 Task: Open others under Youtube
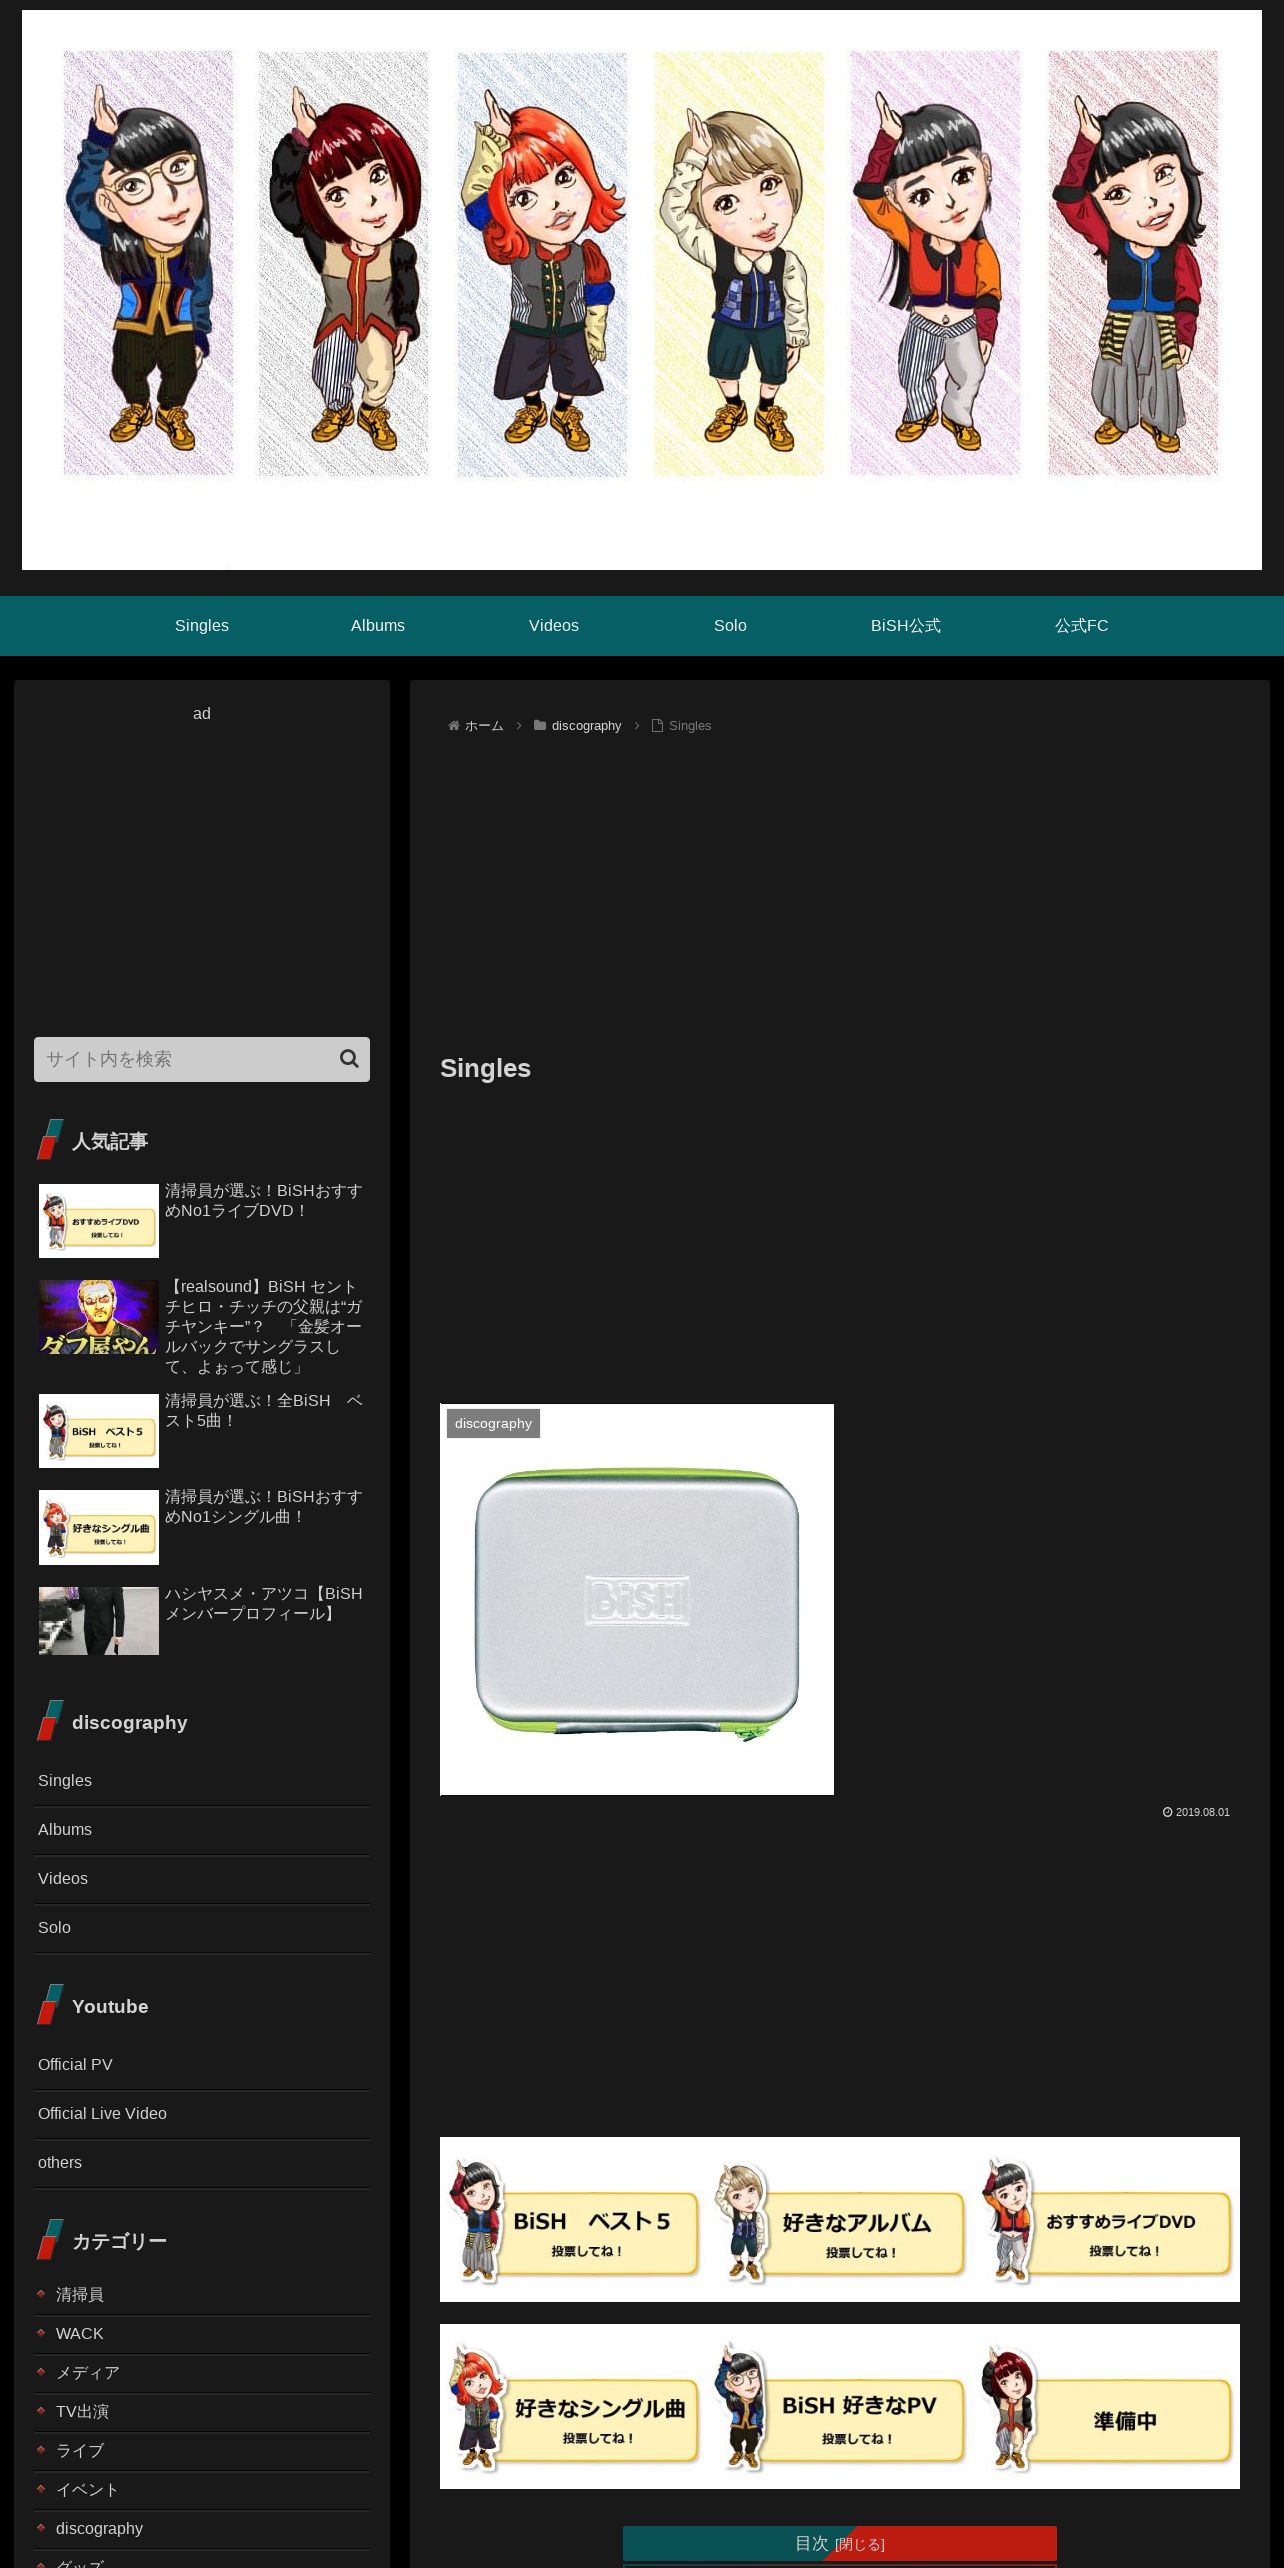tap(202, 2163)
